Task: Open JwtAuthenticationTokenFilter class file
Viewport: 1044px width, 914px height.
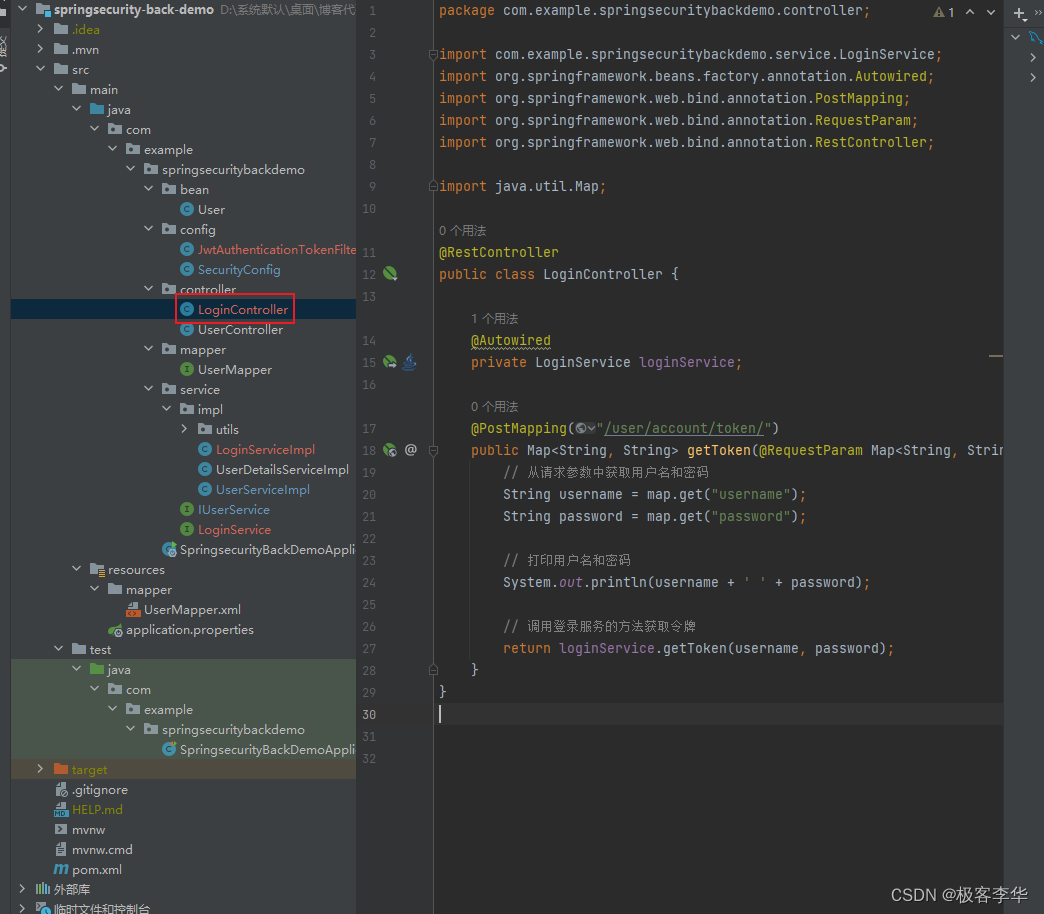Action: tap(269, 250)
